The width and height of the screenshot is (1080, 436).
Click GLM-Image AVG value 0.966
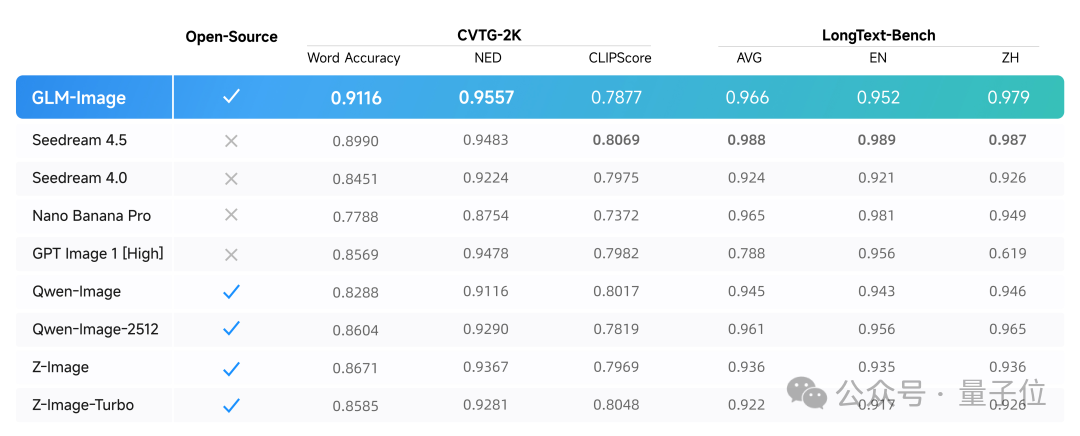click(747, 98)
